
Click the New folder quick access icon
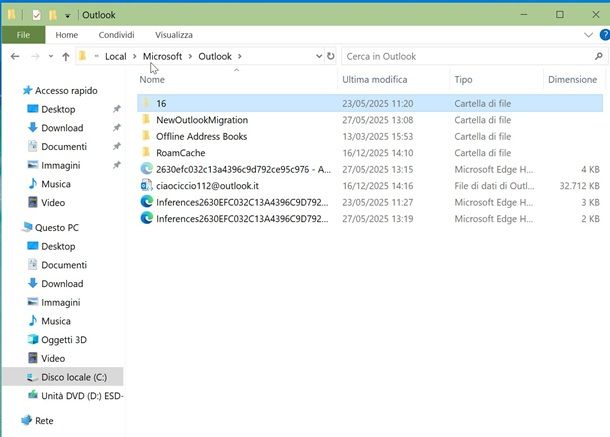(x=53, y=15)
